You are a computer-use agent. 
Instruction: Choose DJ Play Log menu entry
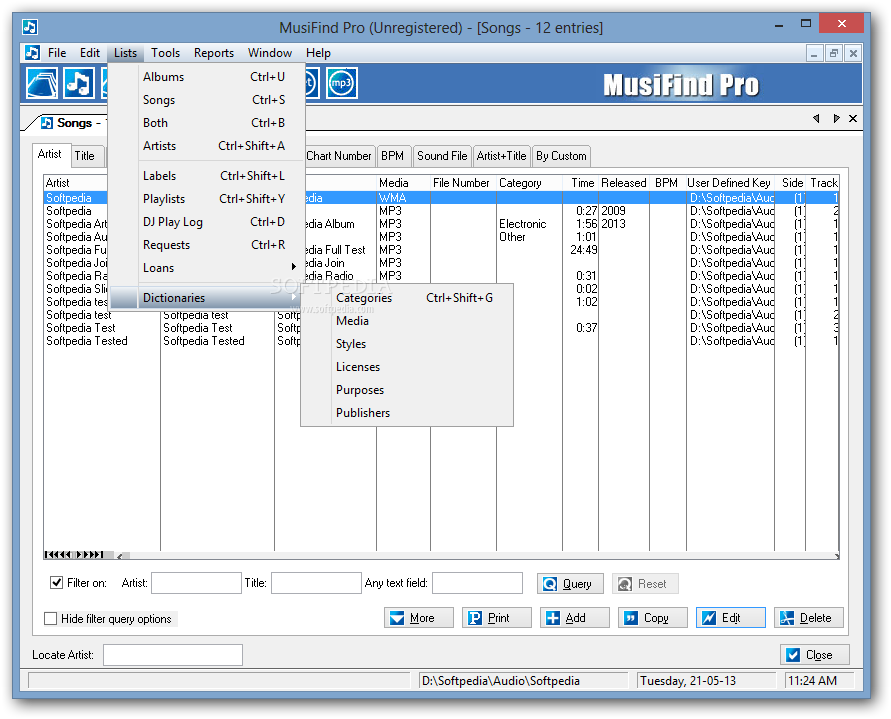point(207,222)
